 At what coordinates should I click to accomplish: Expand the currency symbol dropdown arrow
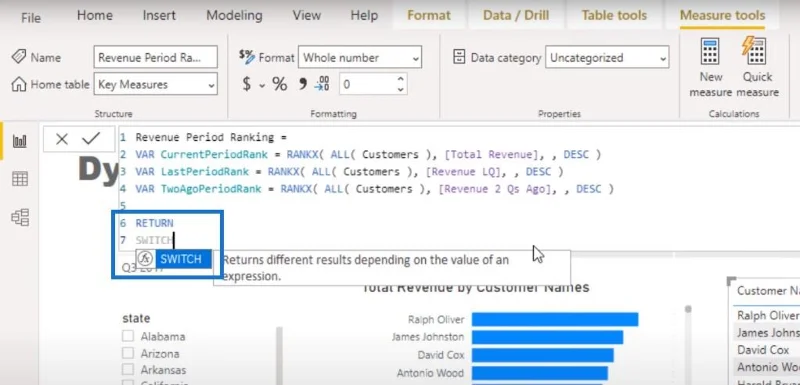[x=262, y=86]
